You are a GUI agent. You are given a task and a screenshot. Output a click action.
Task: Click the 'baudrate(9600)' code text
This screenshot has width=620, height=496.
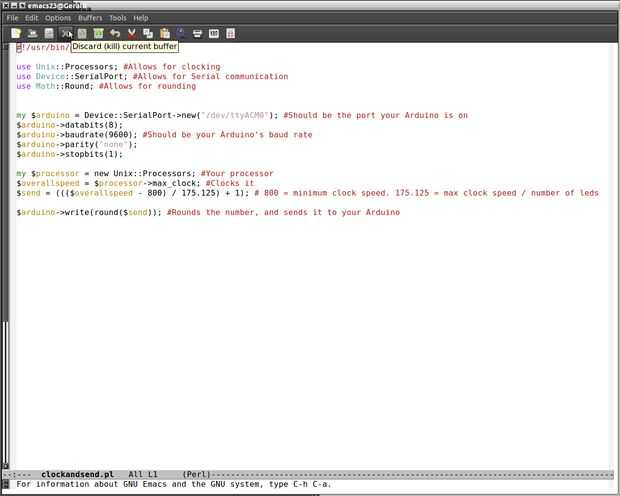[98, 134]
